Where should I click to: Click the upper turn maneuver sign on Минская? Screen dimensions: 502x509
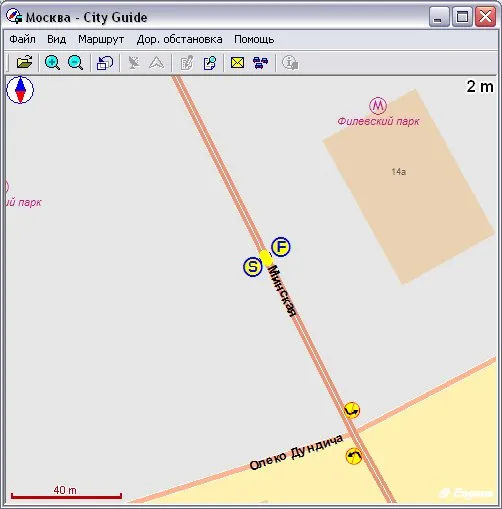(x=352, y=410)
